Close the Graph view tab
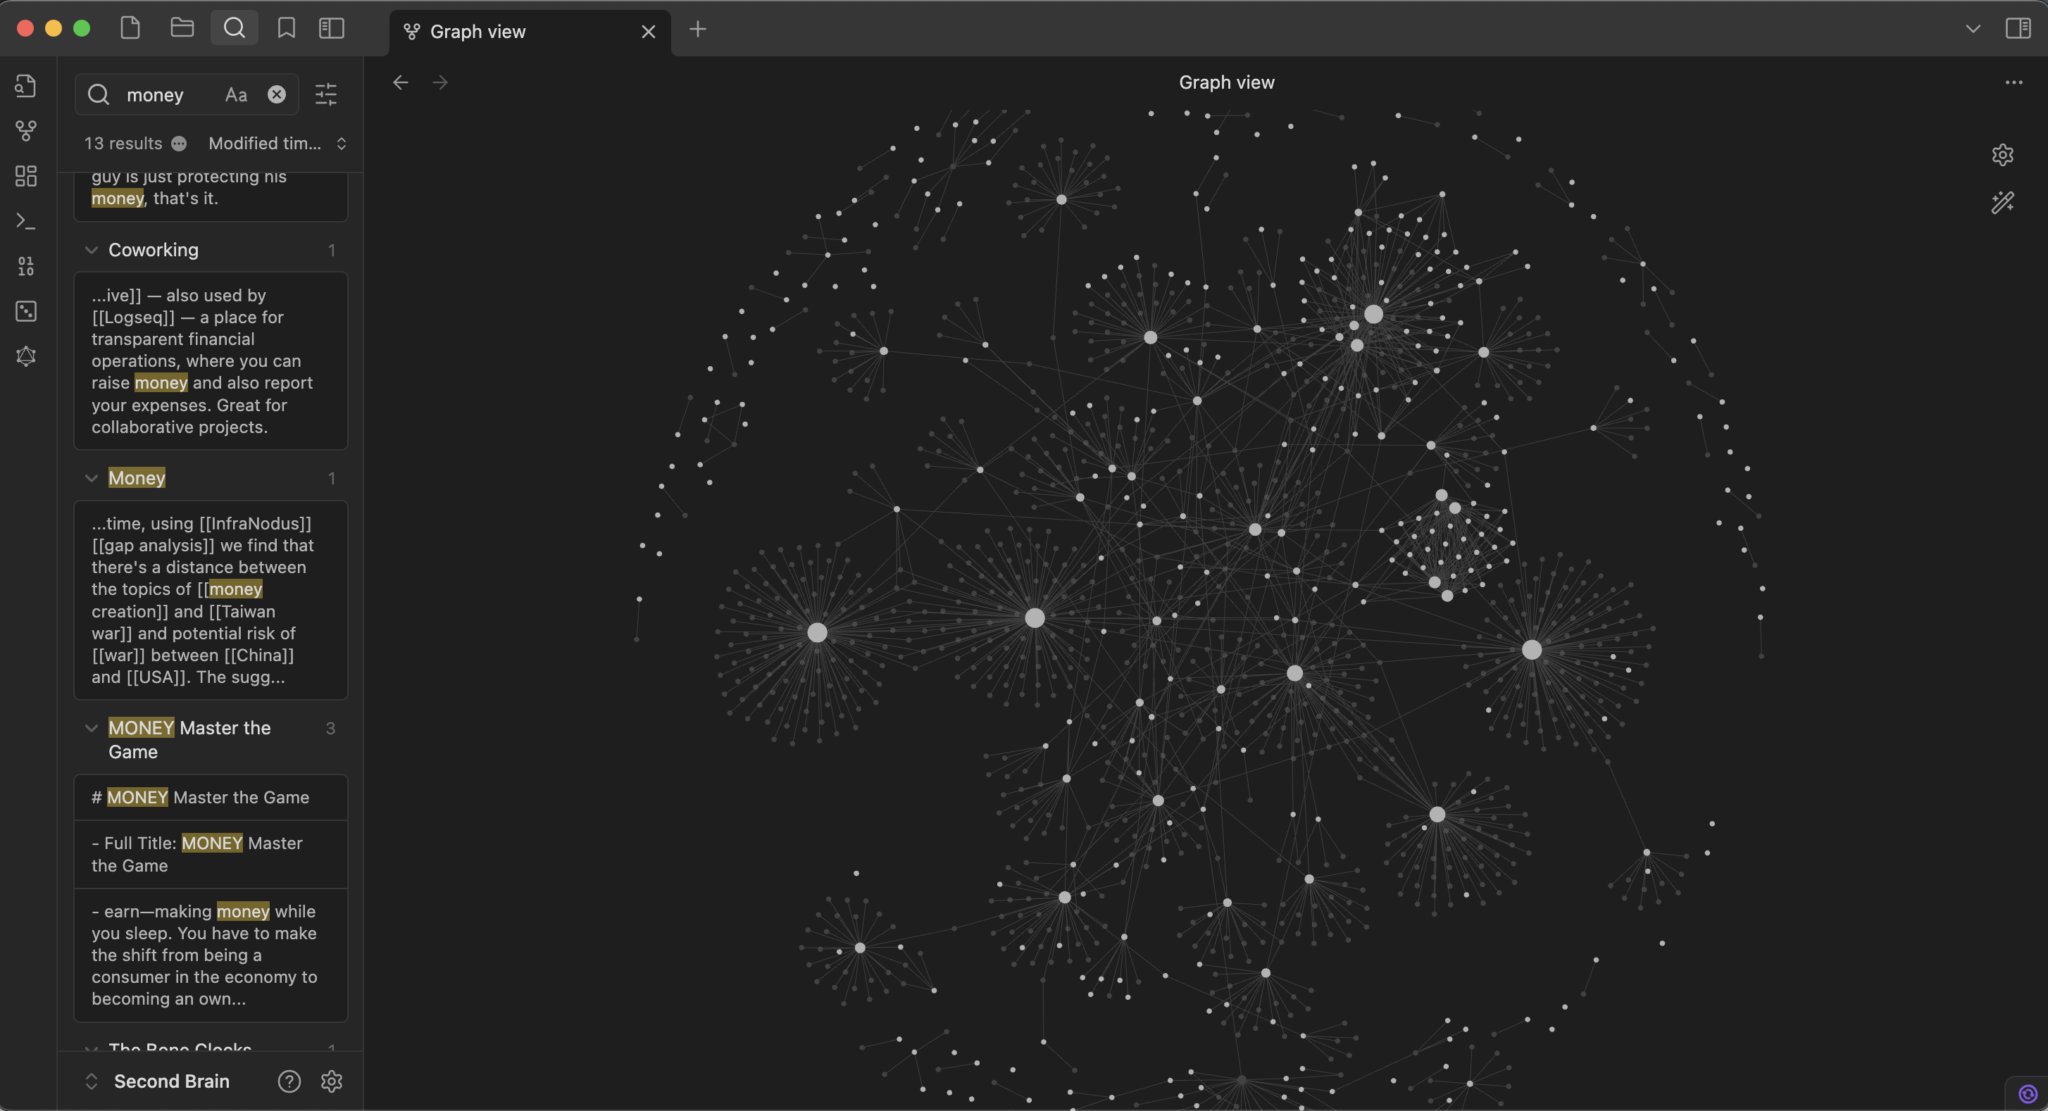The width and height of the screenshot is (2048, 1111). click(648, 31)
